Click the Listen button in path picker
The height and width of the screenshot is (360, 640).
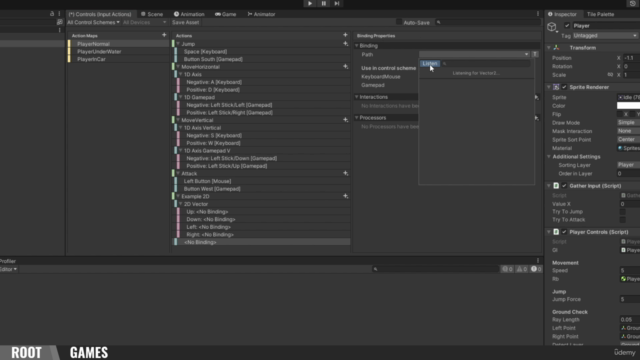(430, 64)
